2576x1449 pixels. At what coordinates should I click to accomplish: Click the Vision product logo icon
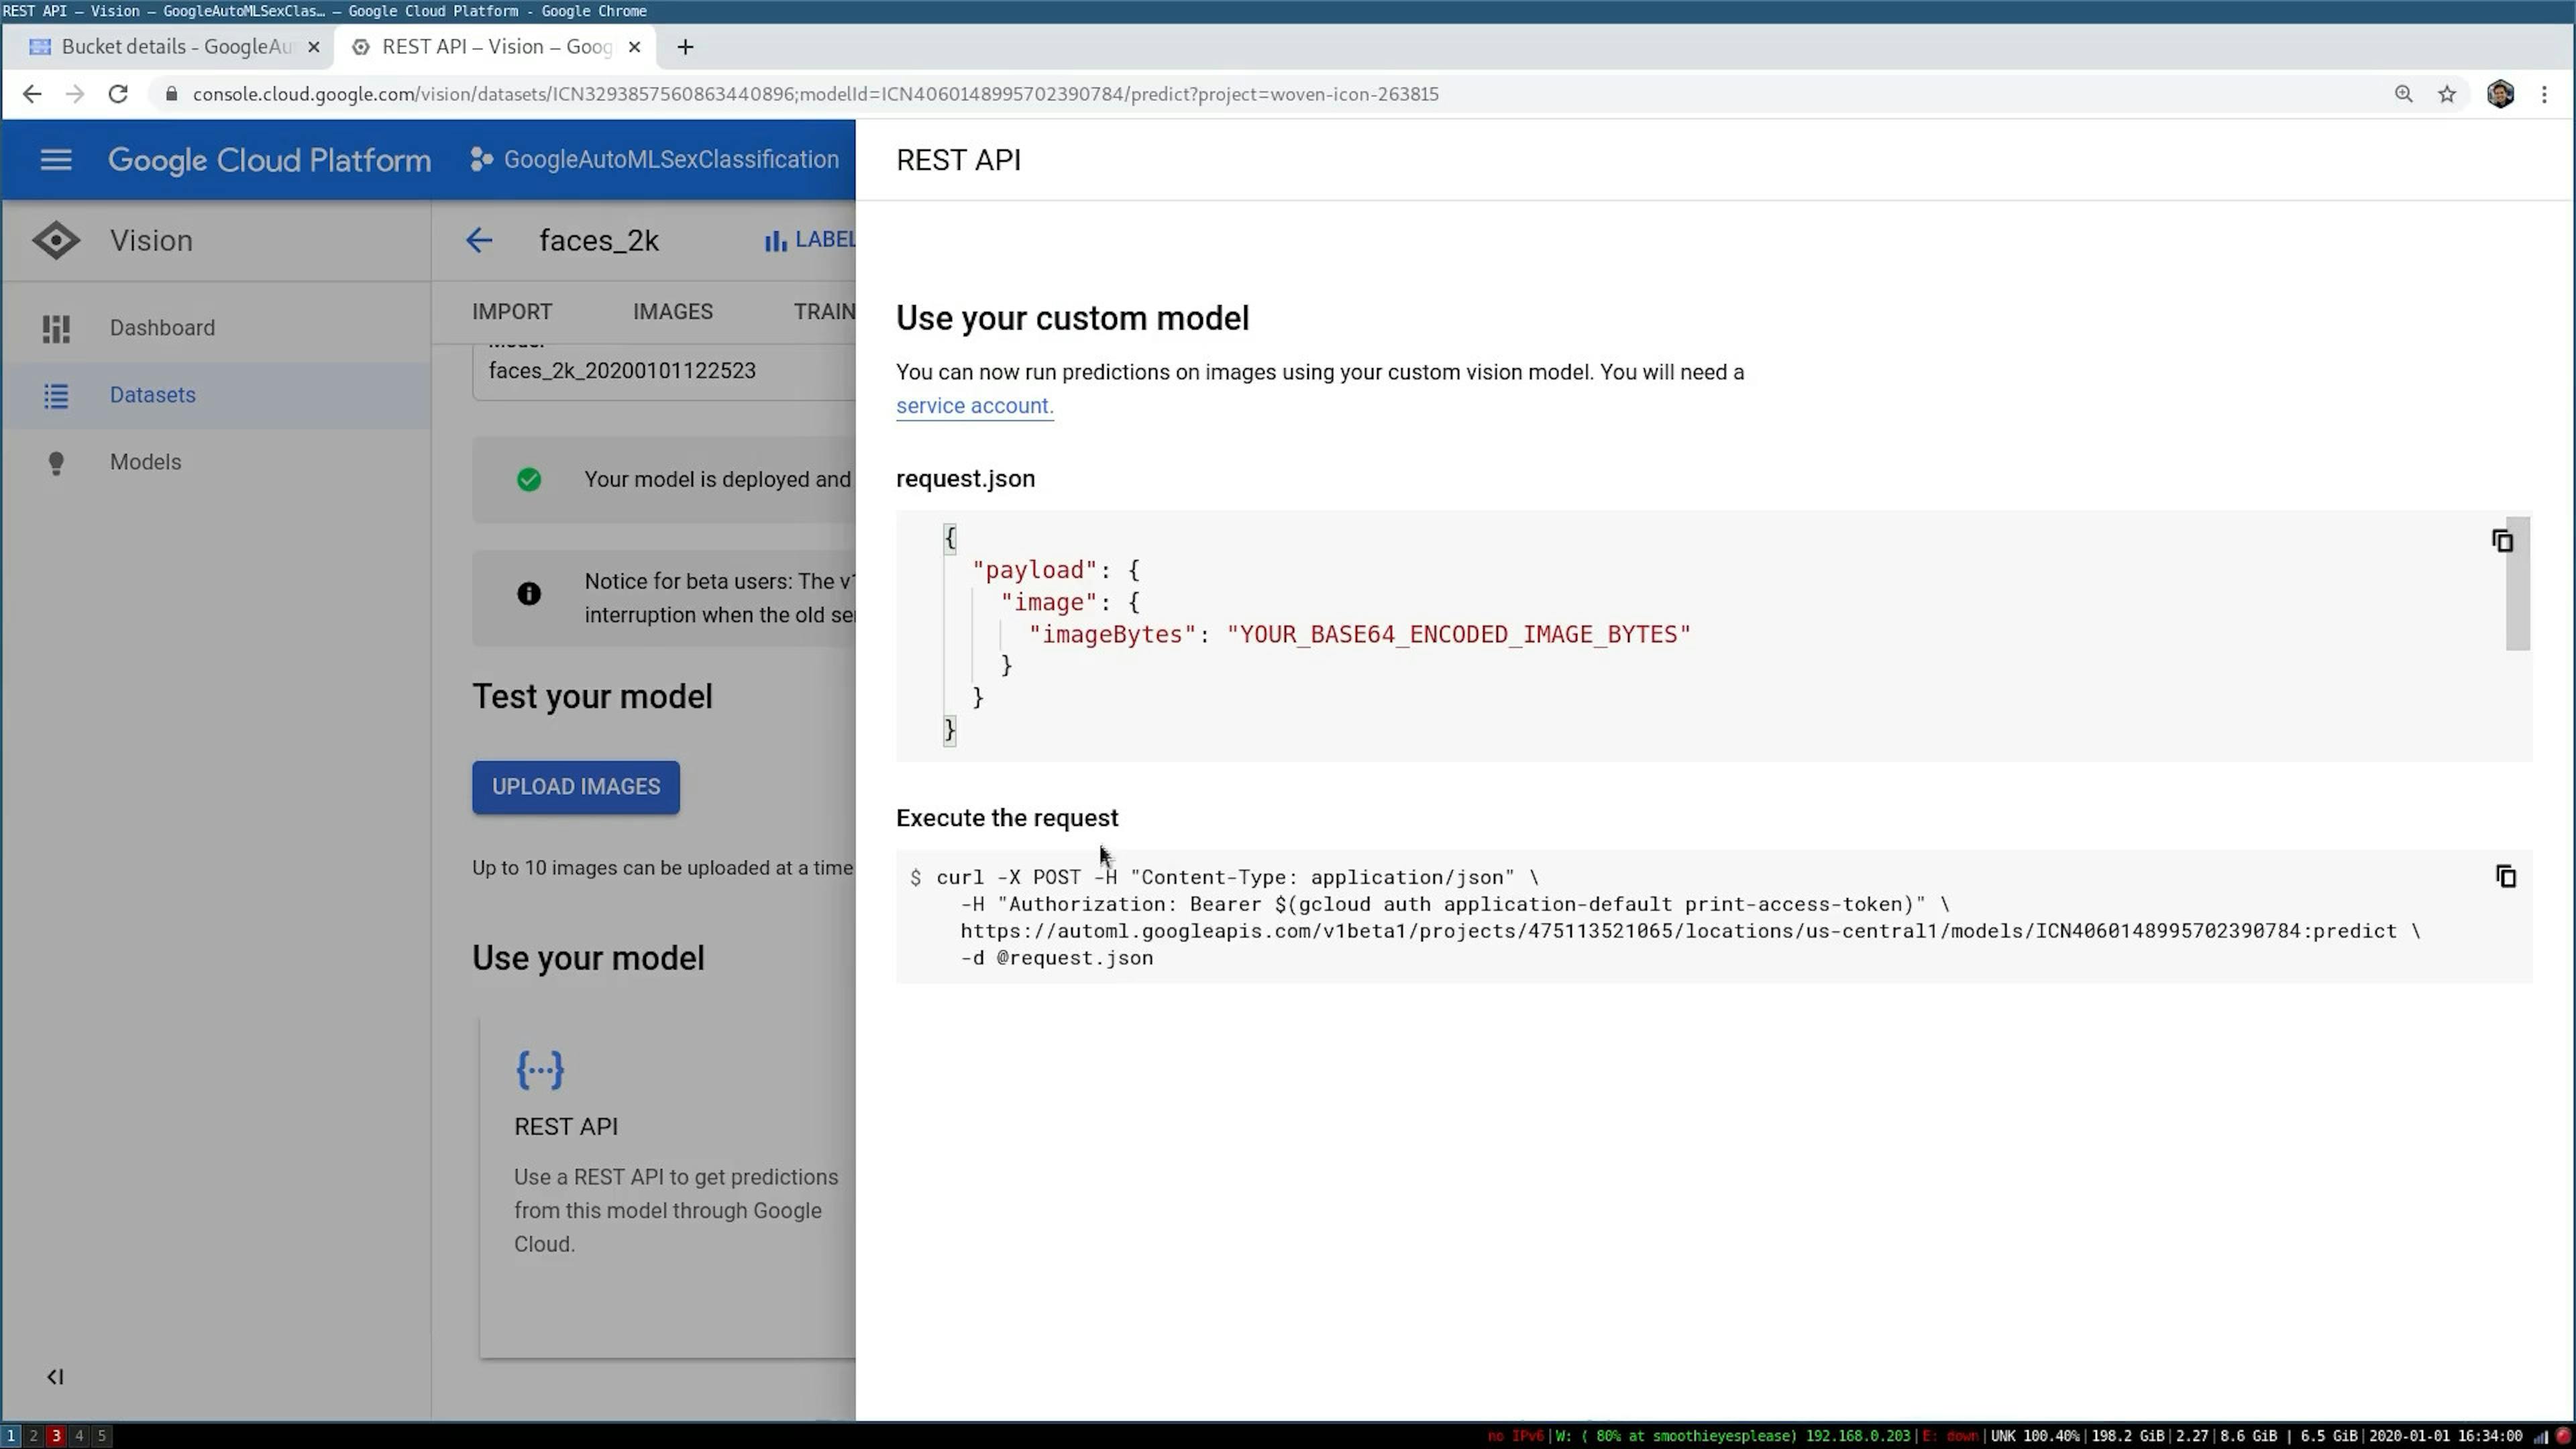click(x=56, y=240)
